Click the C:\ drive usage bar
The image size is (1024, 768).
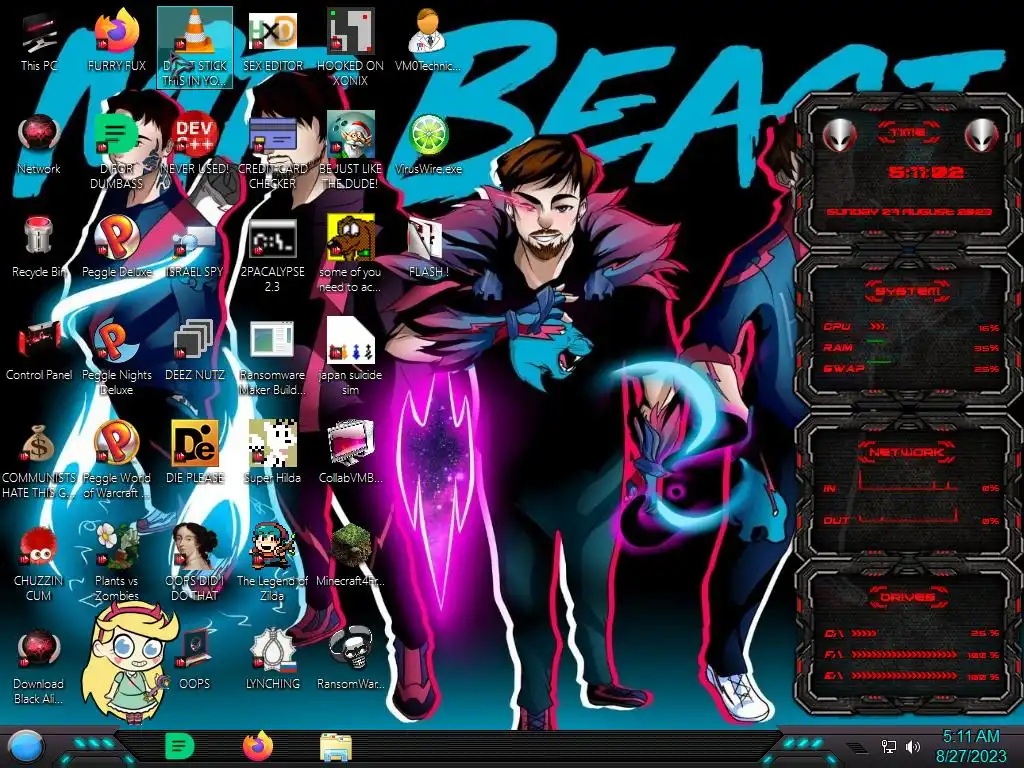click(x=864, y=633)
